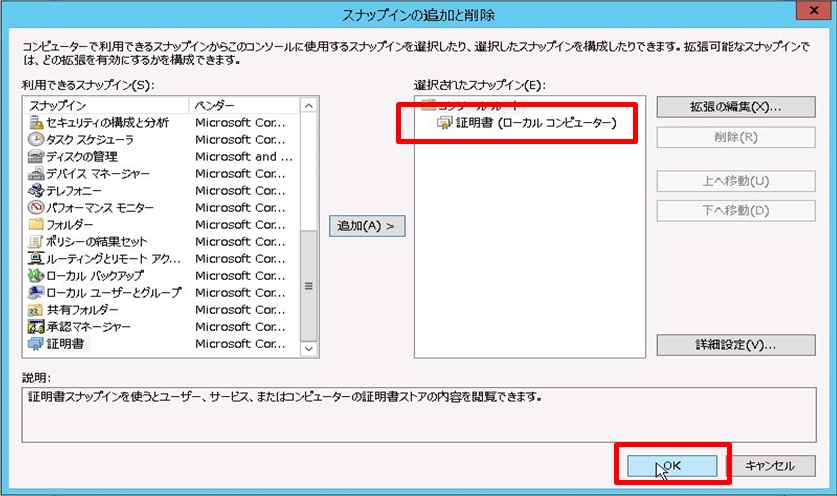Select the 承認マネージャー snap-in icon
Screen dimensions: 837x496
pos(37,327)
